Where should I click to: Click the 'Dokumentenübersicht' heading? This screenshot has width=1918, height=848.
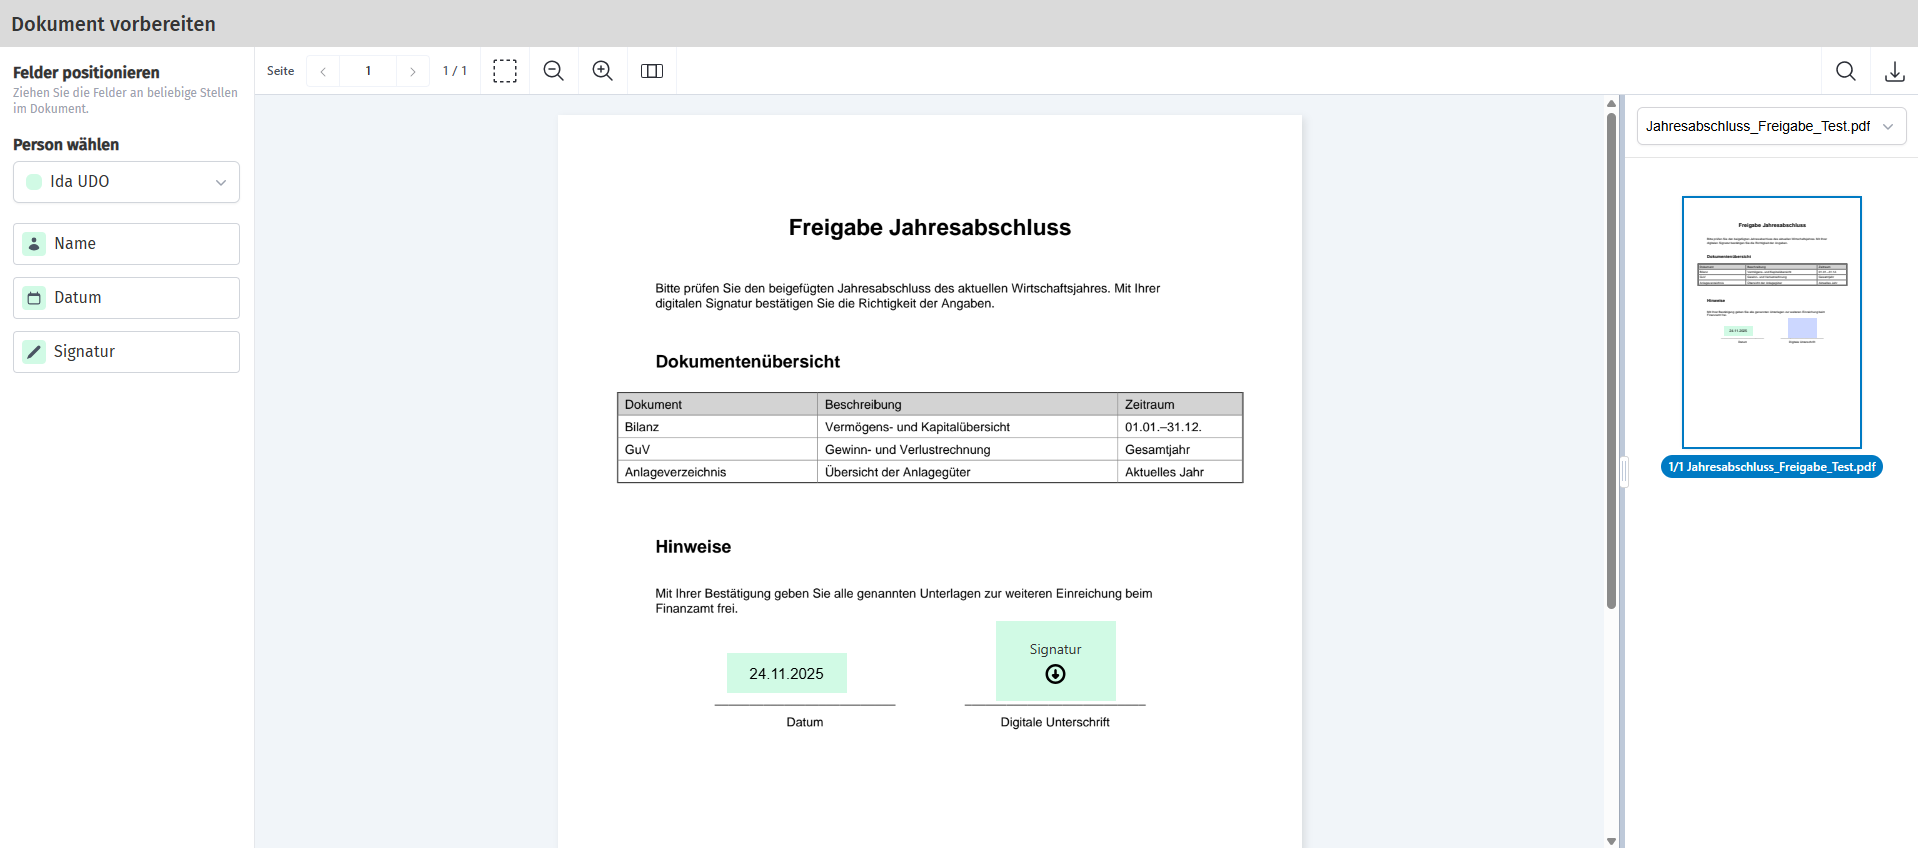[x=748, y=362]
